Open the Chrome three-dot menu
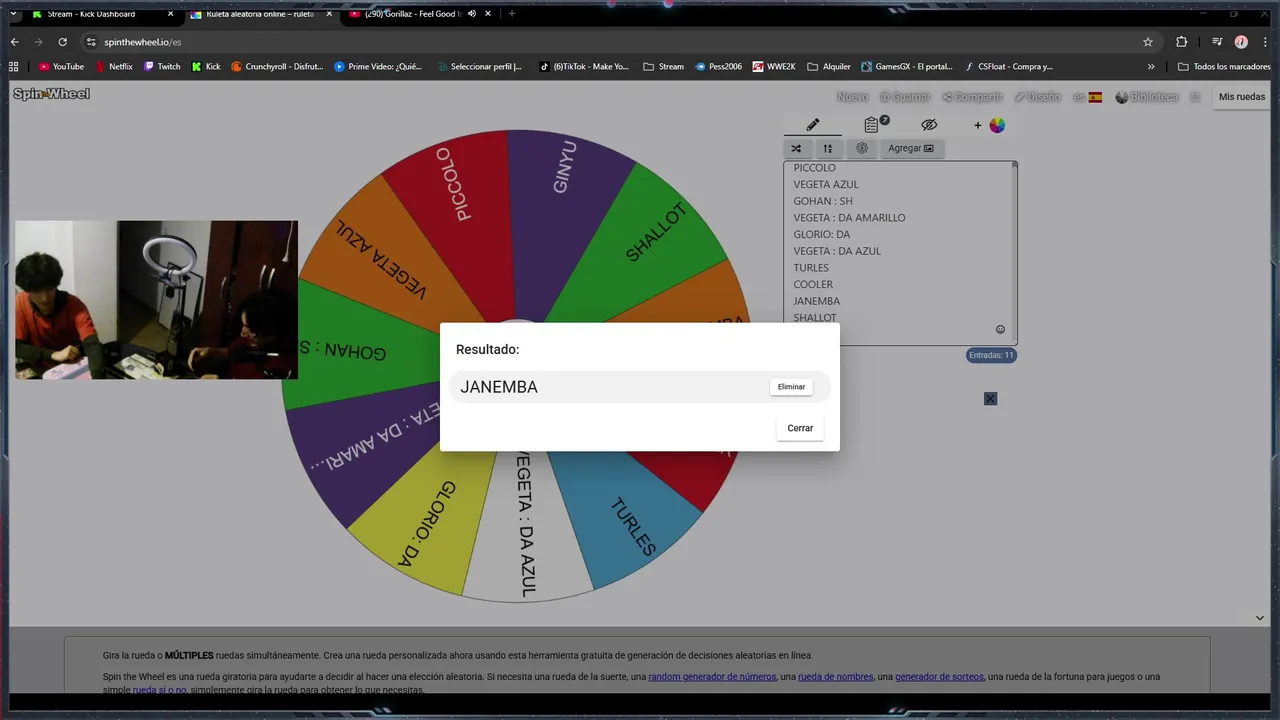1280x720 pixels. (1264, 42)
